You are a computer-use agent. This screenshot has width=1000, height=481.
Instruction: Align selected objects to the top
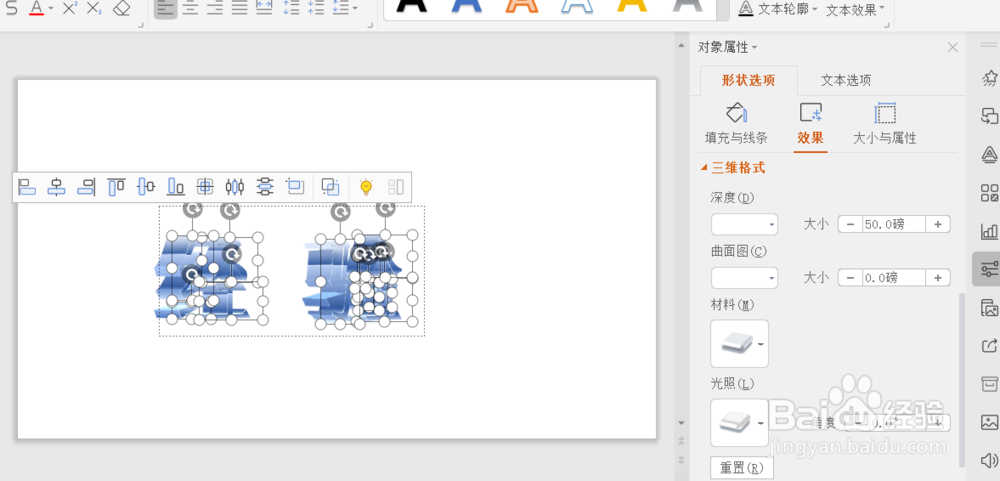(116, 187)
